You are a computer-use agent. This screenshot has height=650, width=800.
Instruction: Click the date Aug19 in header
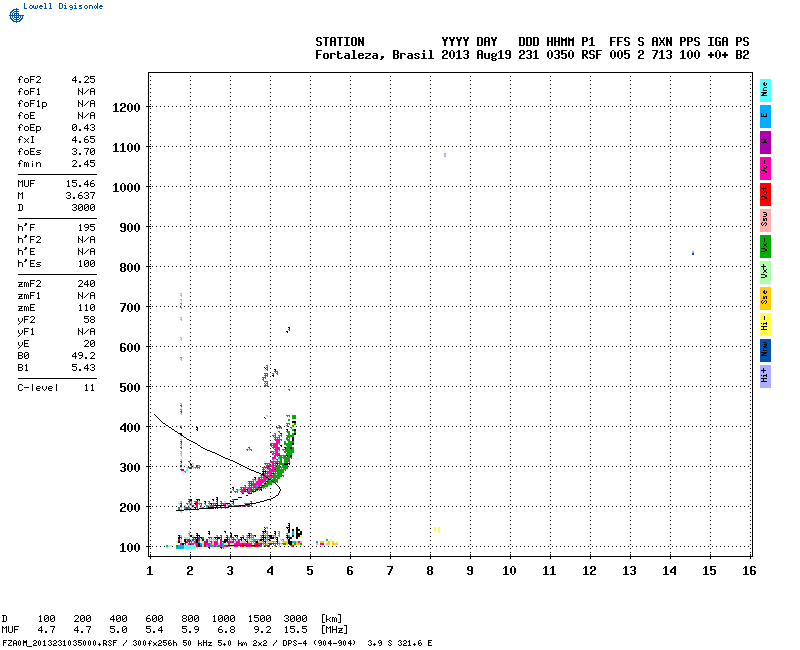coord(493,55)
